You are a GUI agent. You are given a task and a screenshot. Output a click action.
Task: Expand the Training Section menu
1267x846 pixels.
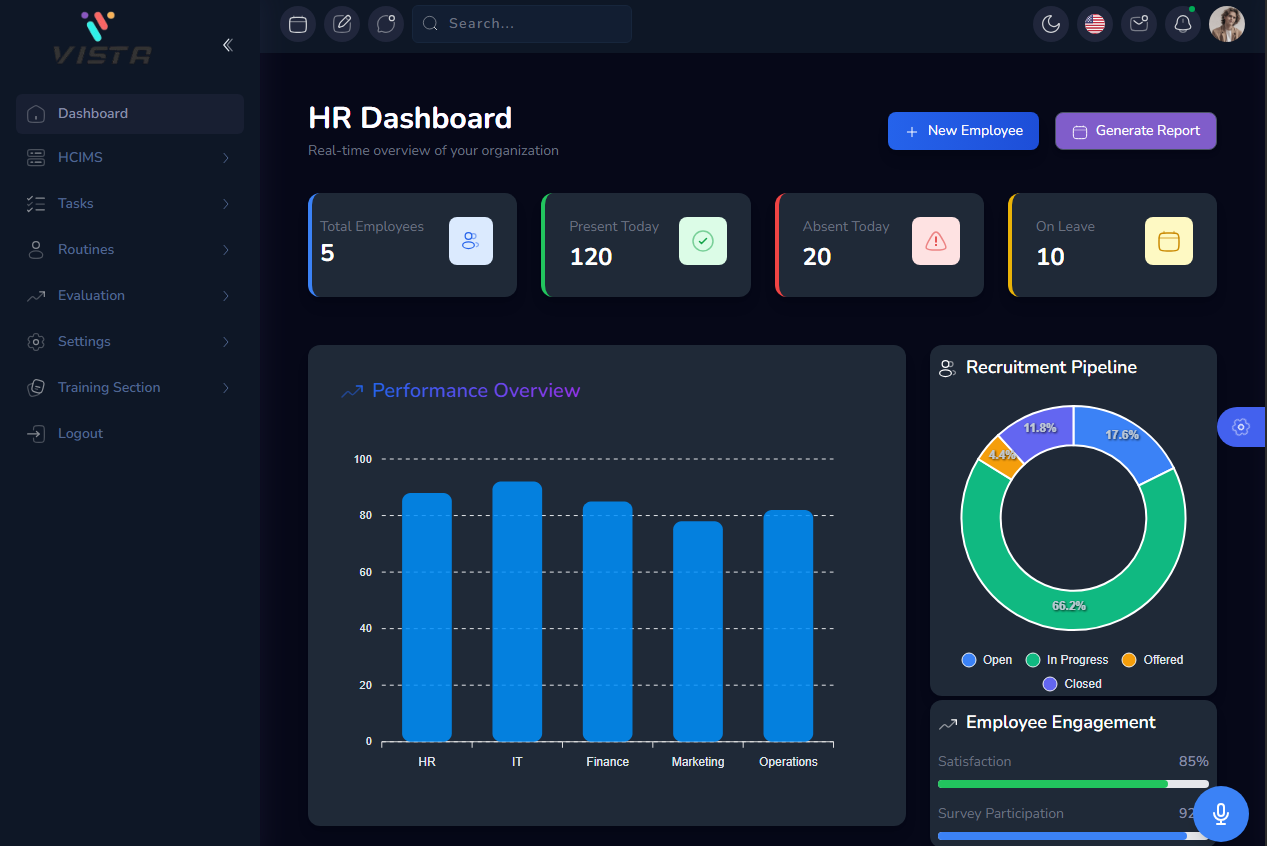pos(130,388)
